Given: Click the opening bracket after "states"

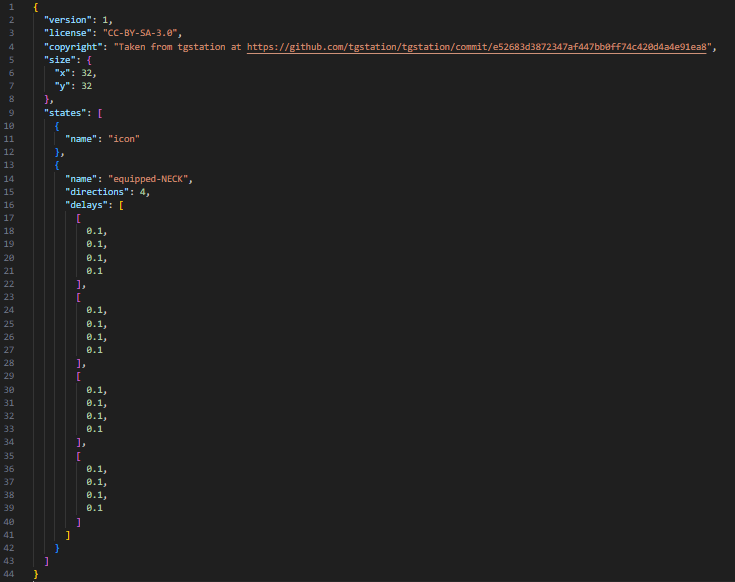Looking at the screenshot, I should pos(100,113).
